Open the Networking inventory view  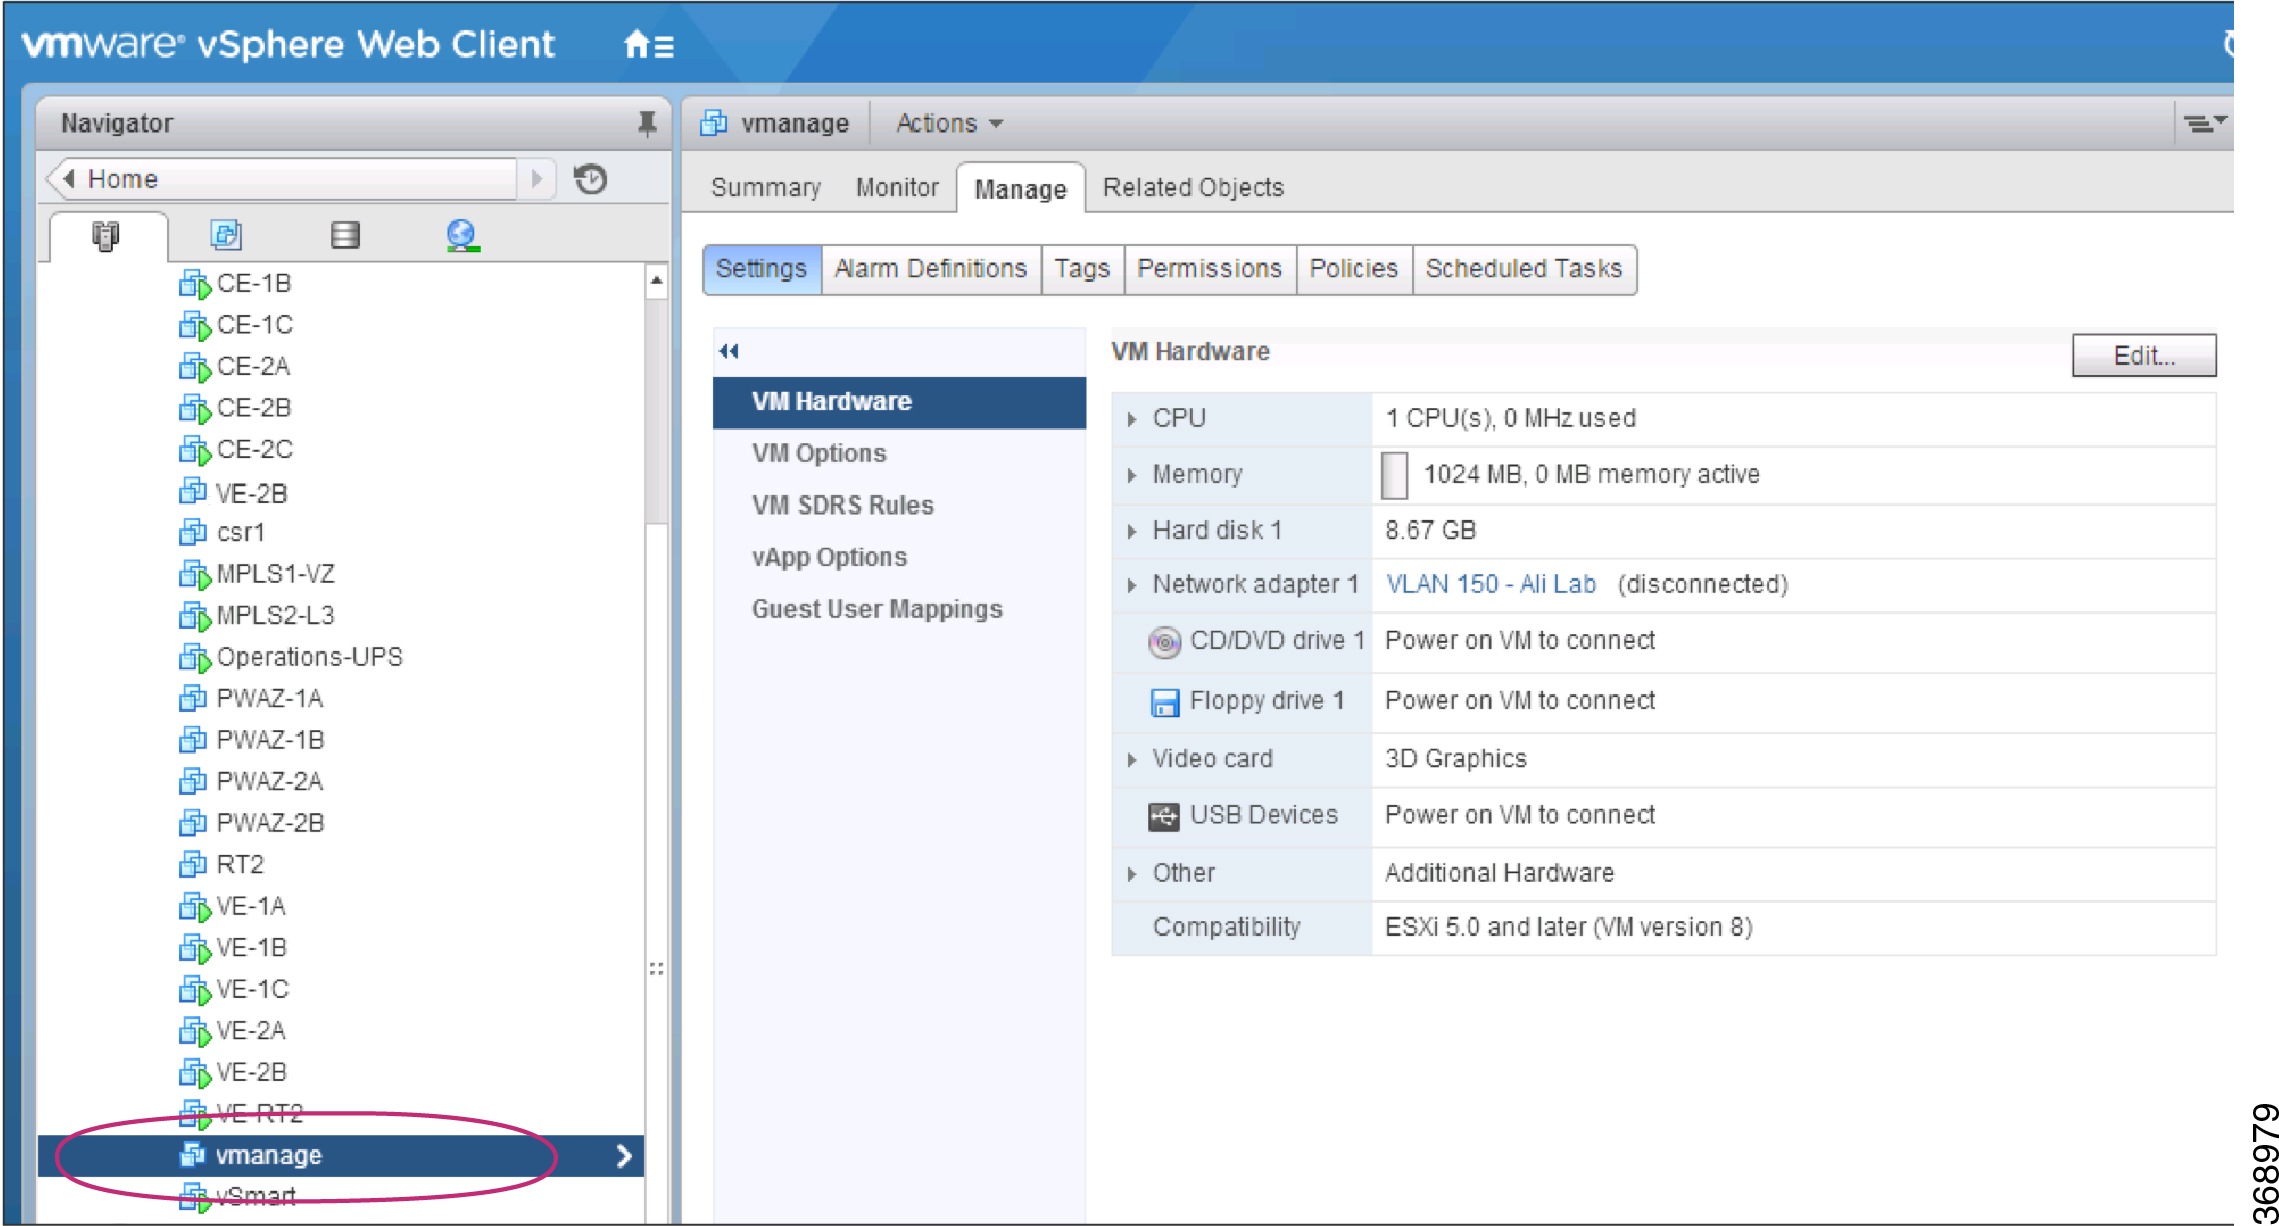[x=462, y=236]
